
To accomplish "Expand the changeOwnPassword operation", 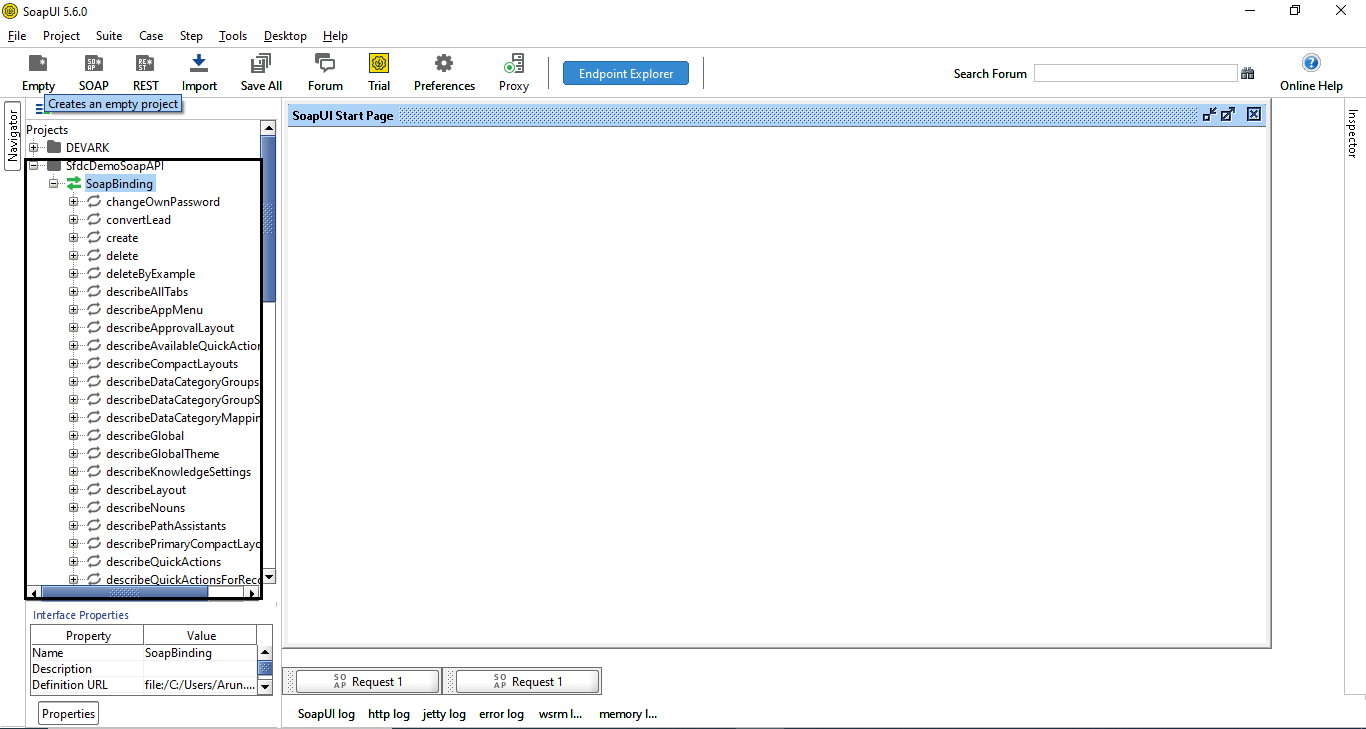I will tap(74, 202).
